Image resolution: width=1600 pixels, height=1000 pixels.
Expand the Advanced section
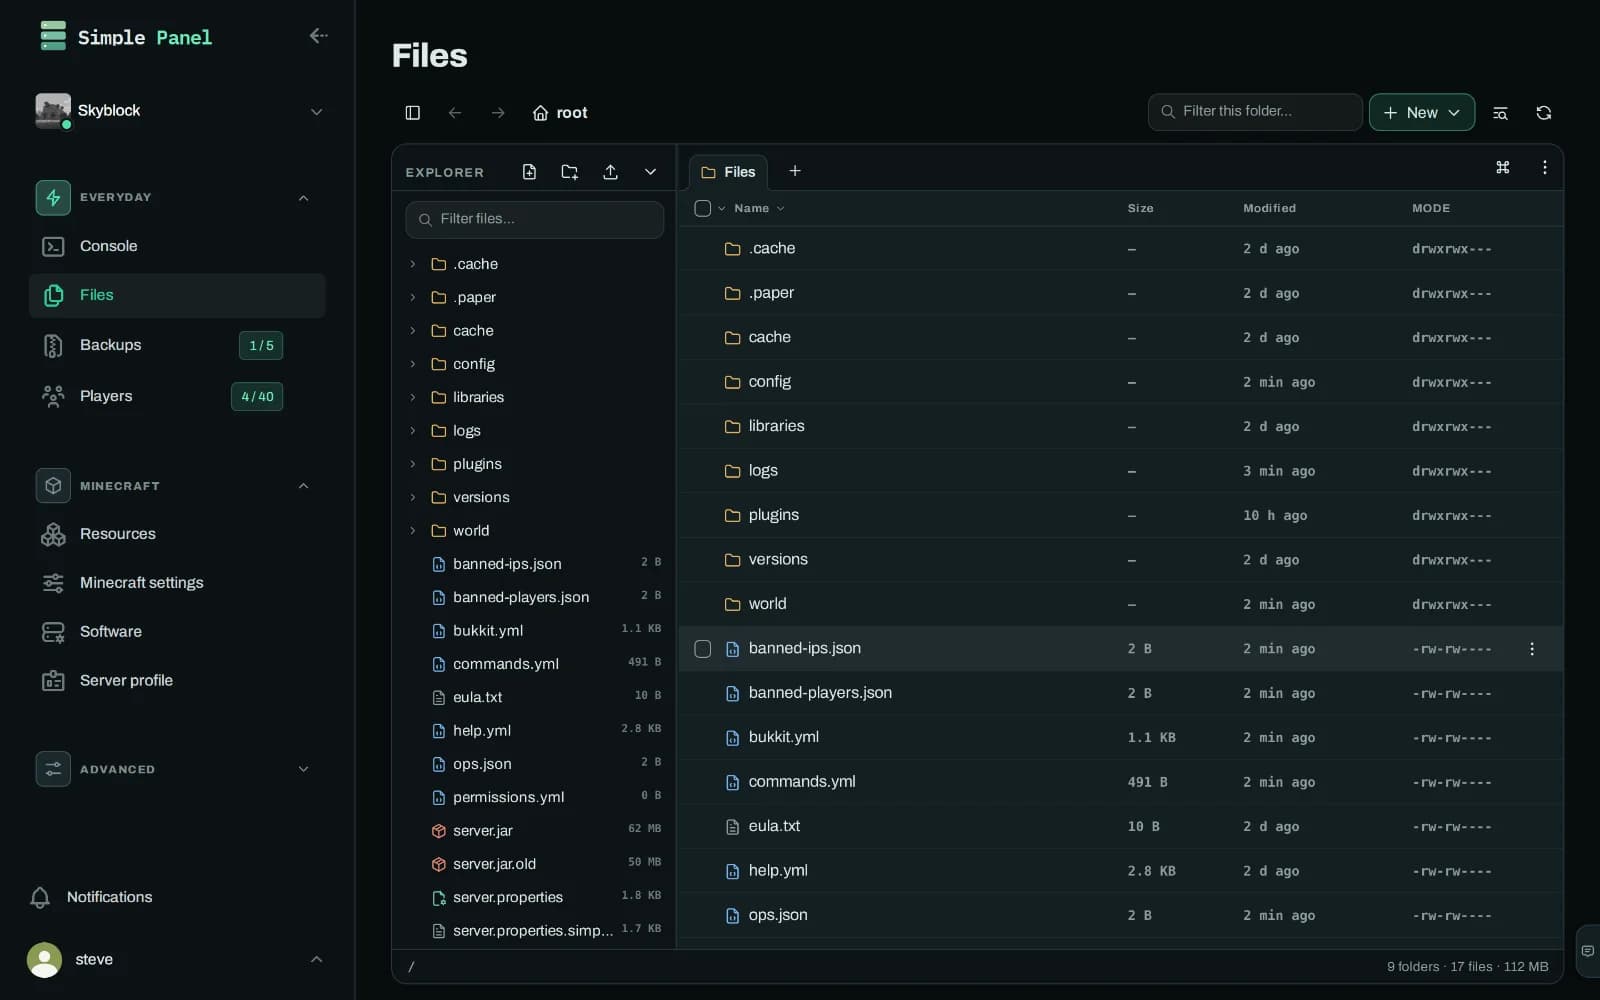(303, 769)
